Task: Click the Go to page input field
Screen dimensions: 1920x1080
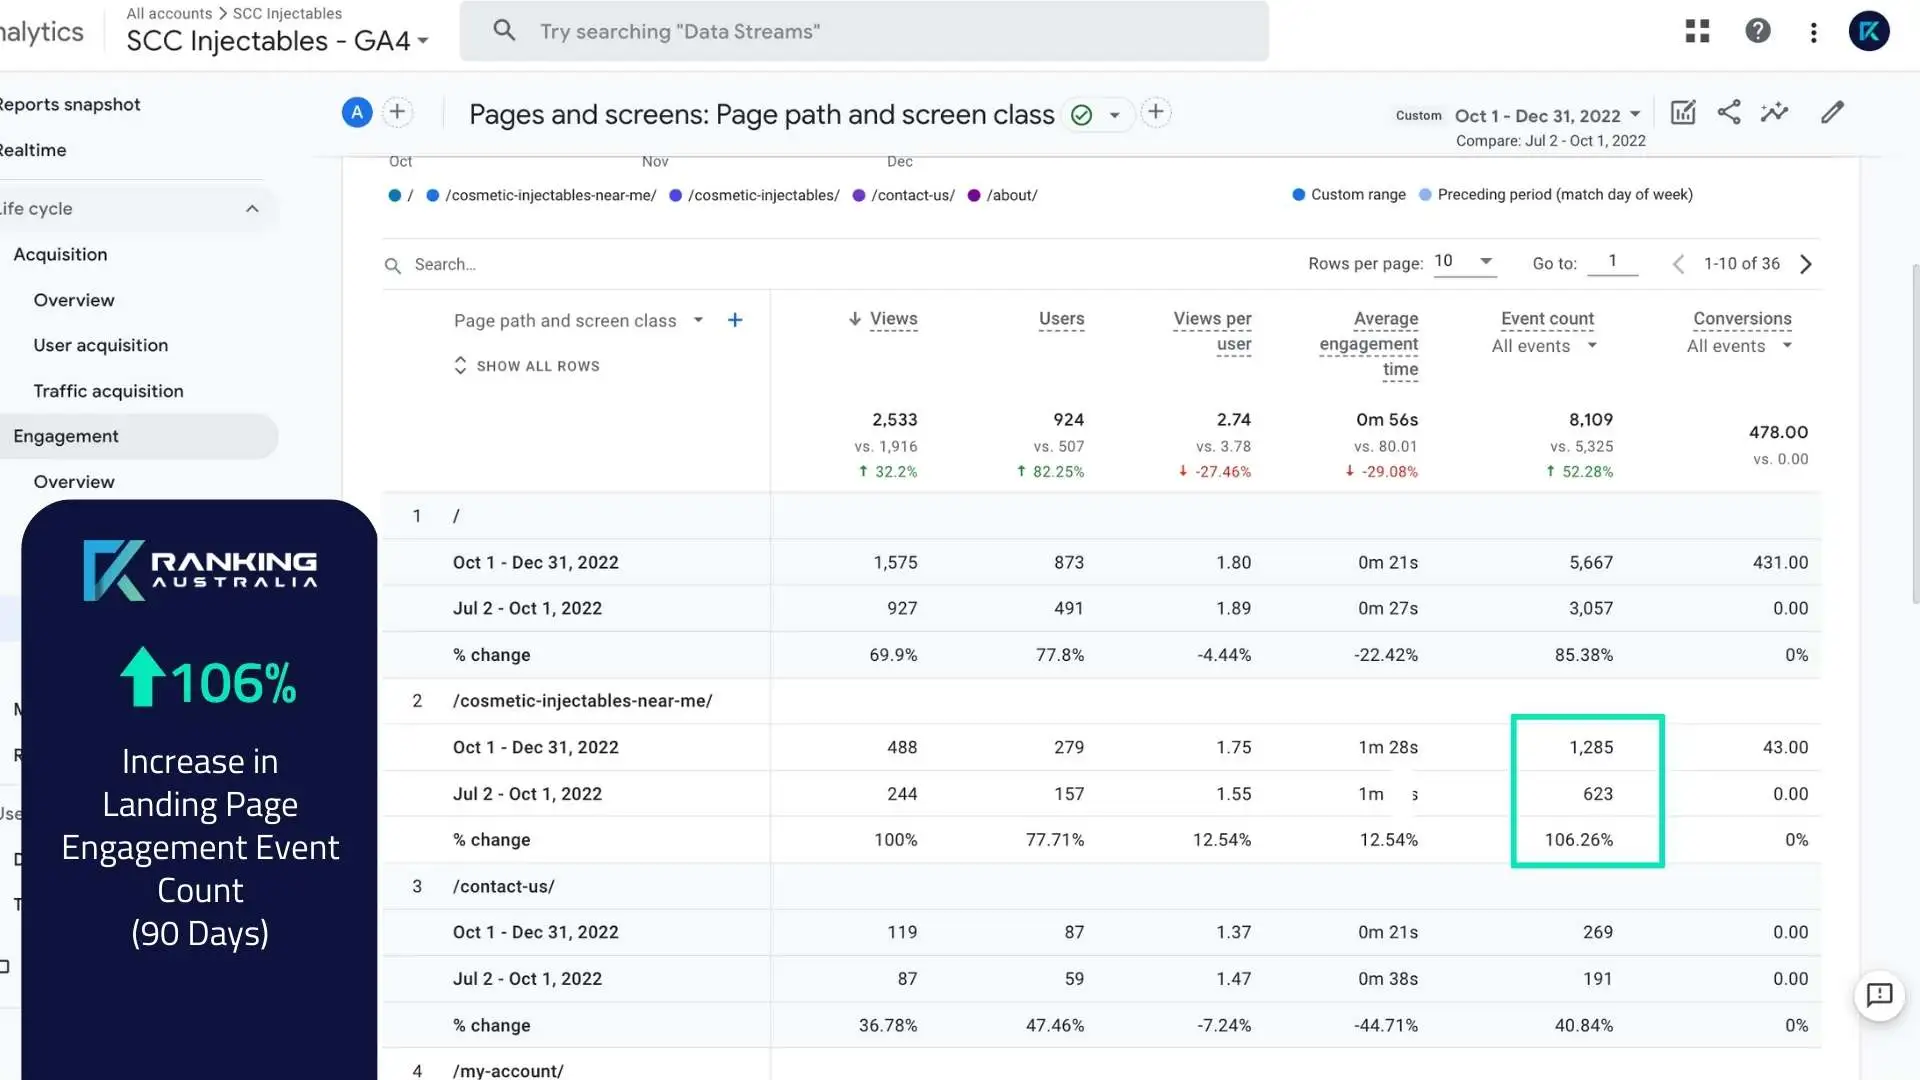Action: click(x=1613, y=262)
